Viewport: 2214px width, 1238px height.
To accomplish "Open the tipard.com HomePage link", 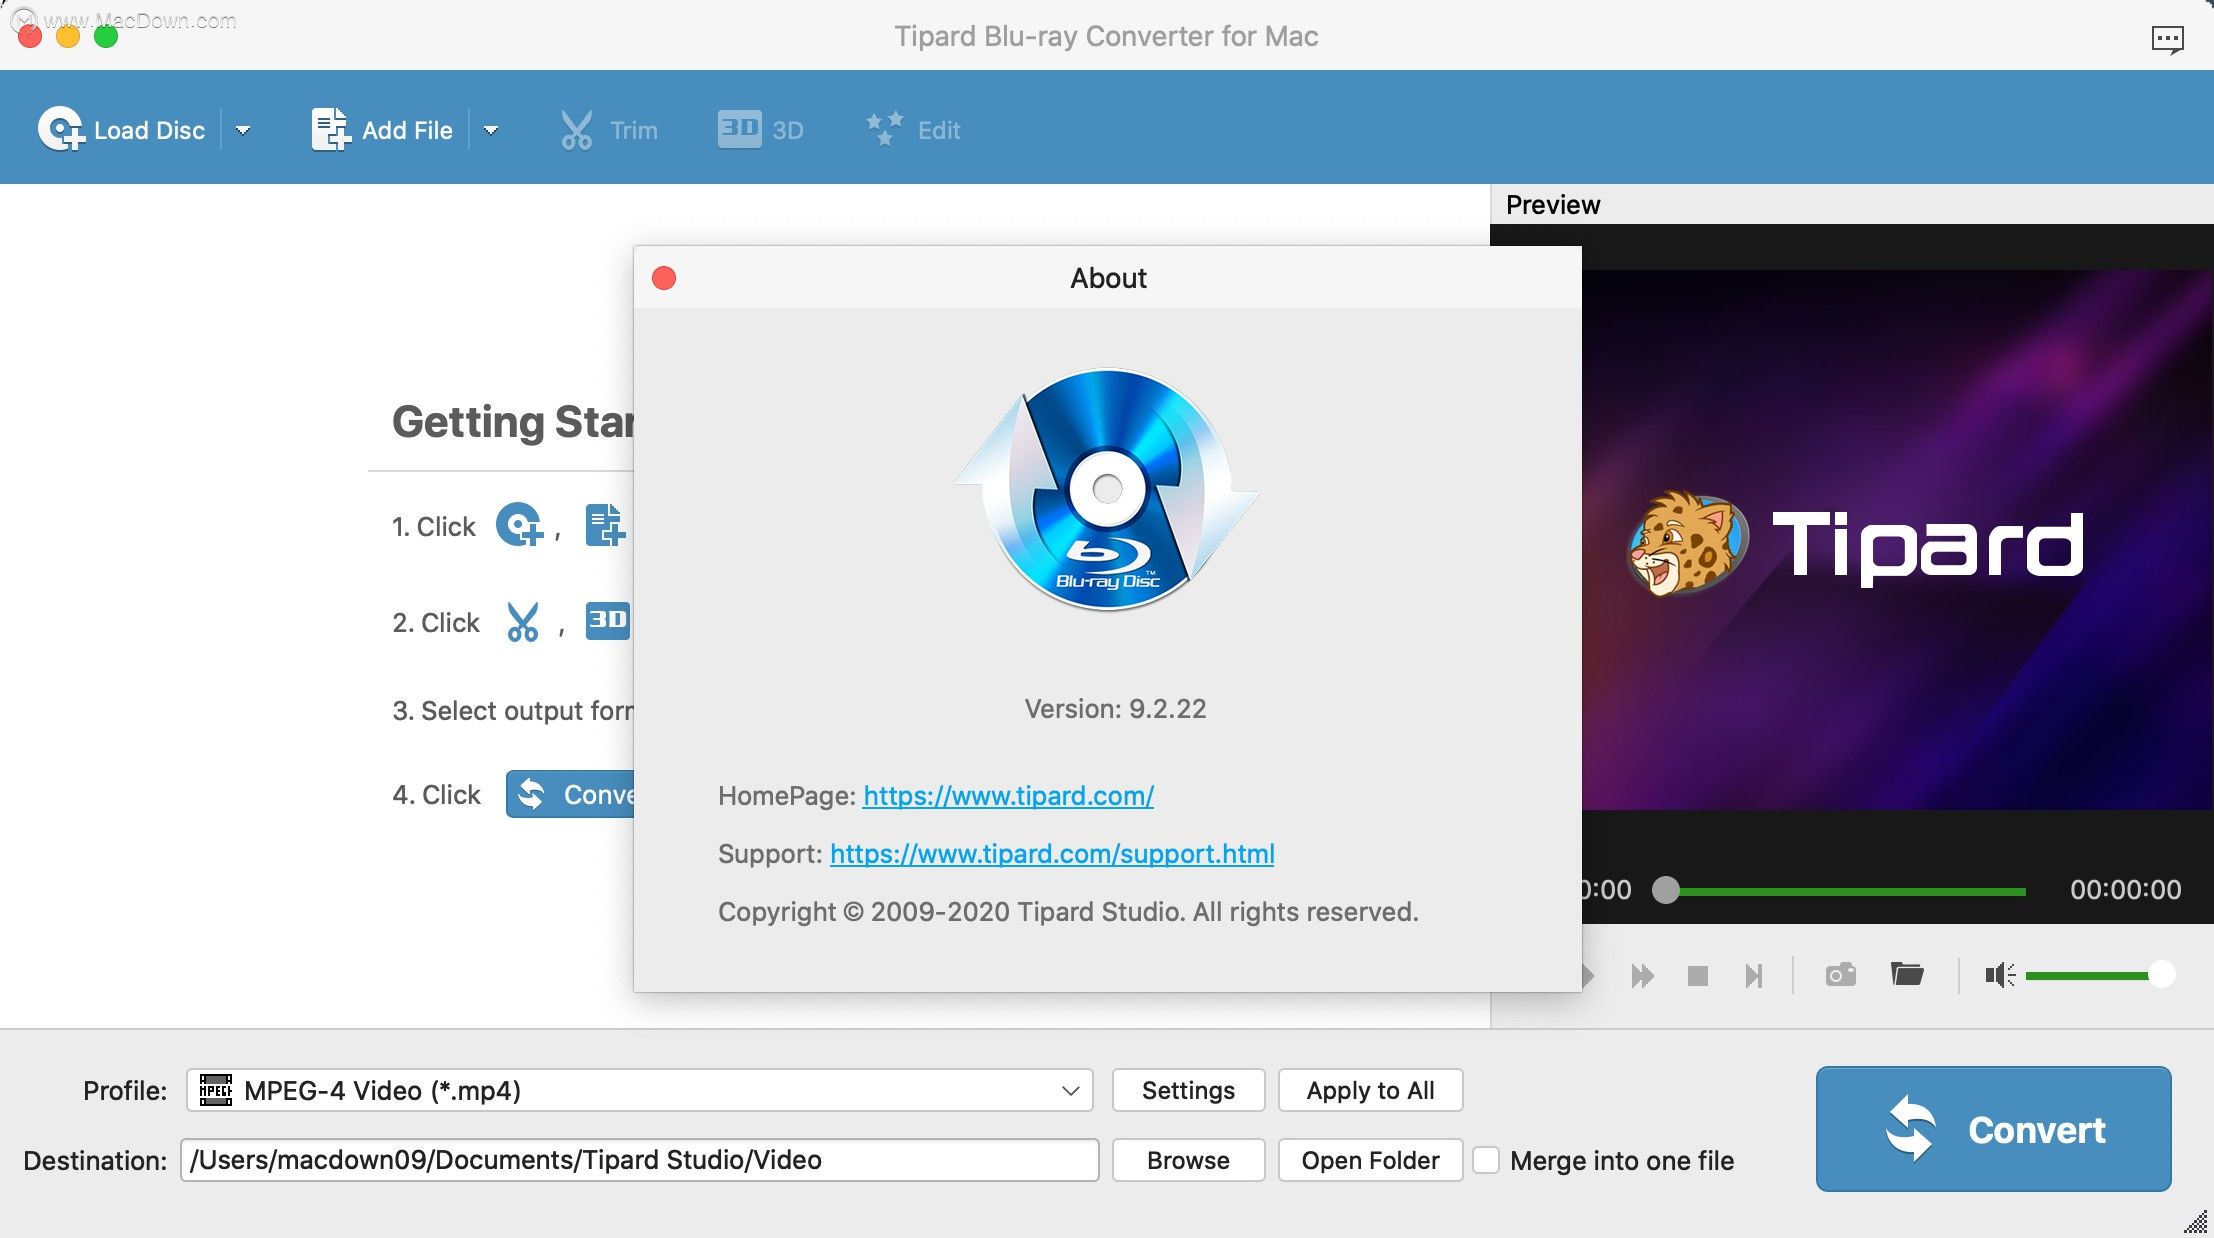I will [x=1008, y=796].
